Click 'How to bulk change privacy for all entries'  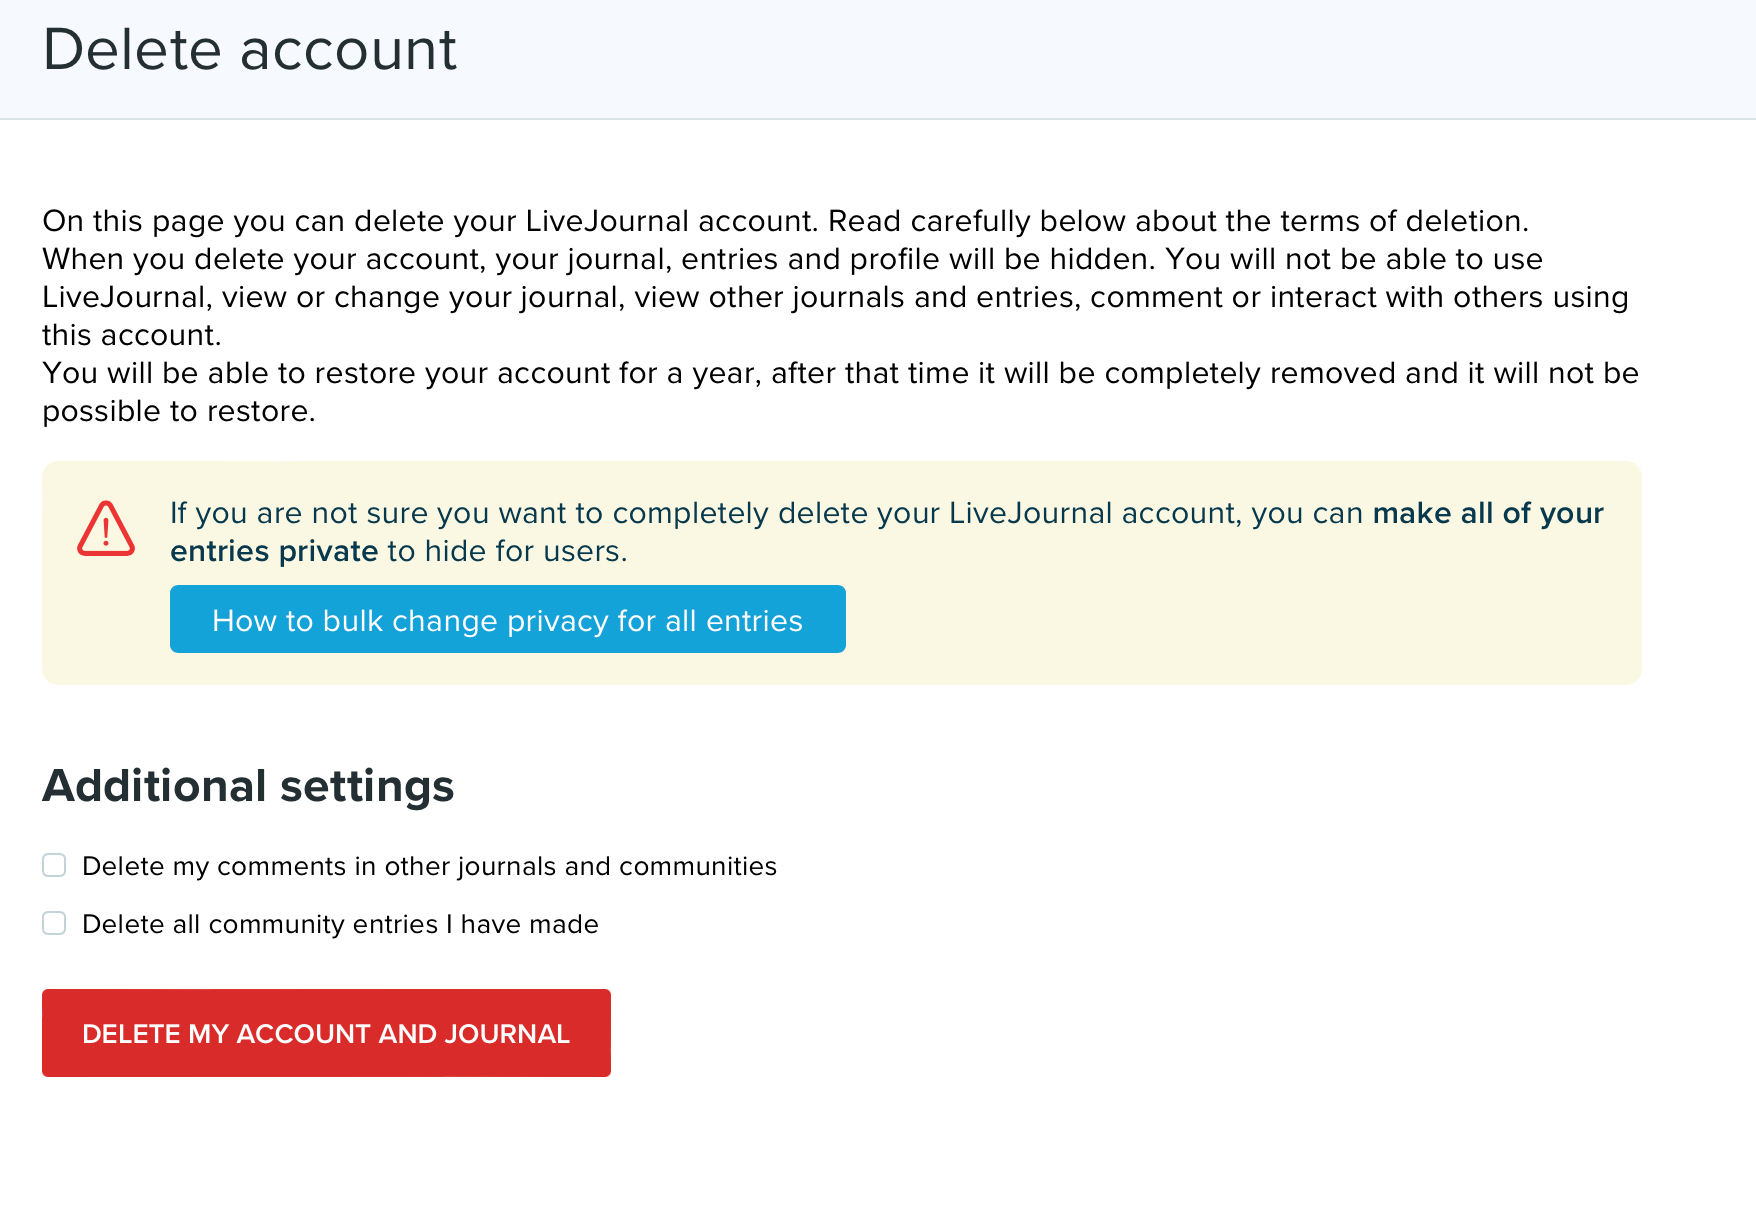click(506, 619)
